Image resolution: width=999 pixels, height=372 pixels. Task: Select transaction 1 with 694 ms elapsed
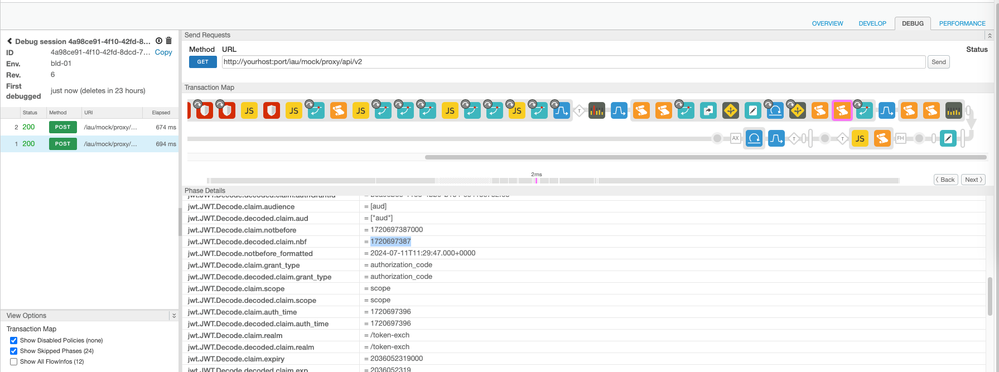(x=90, y=144)
